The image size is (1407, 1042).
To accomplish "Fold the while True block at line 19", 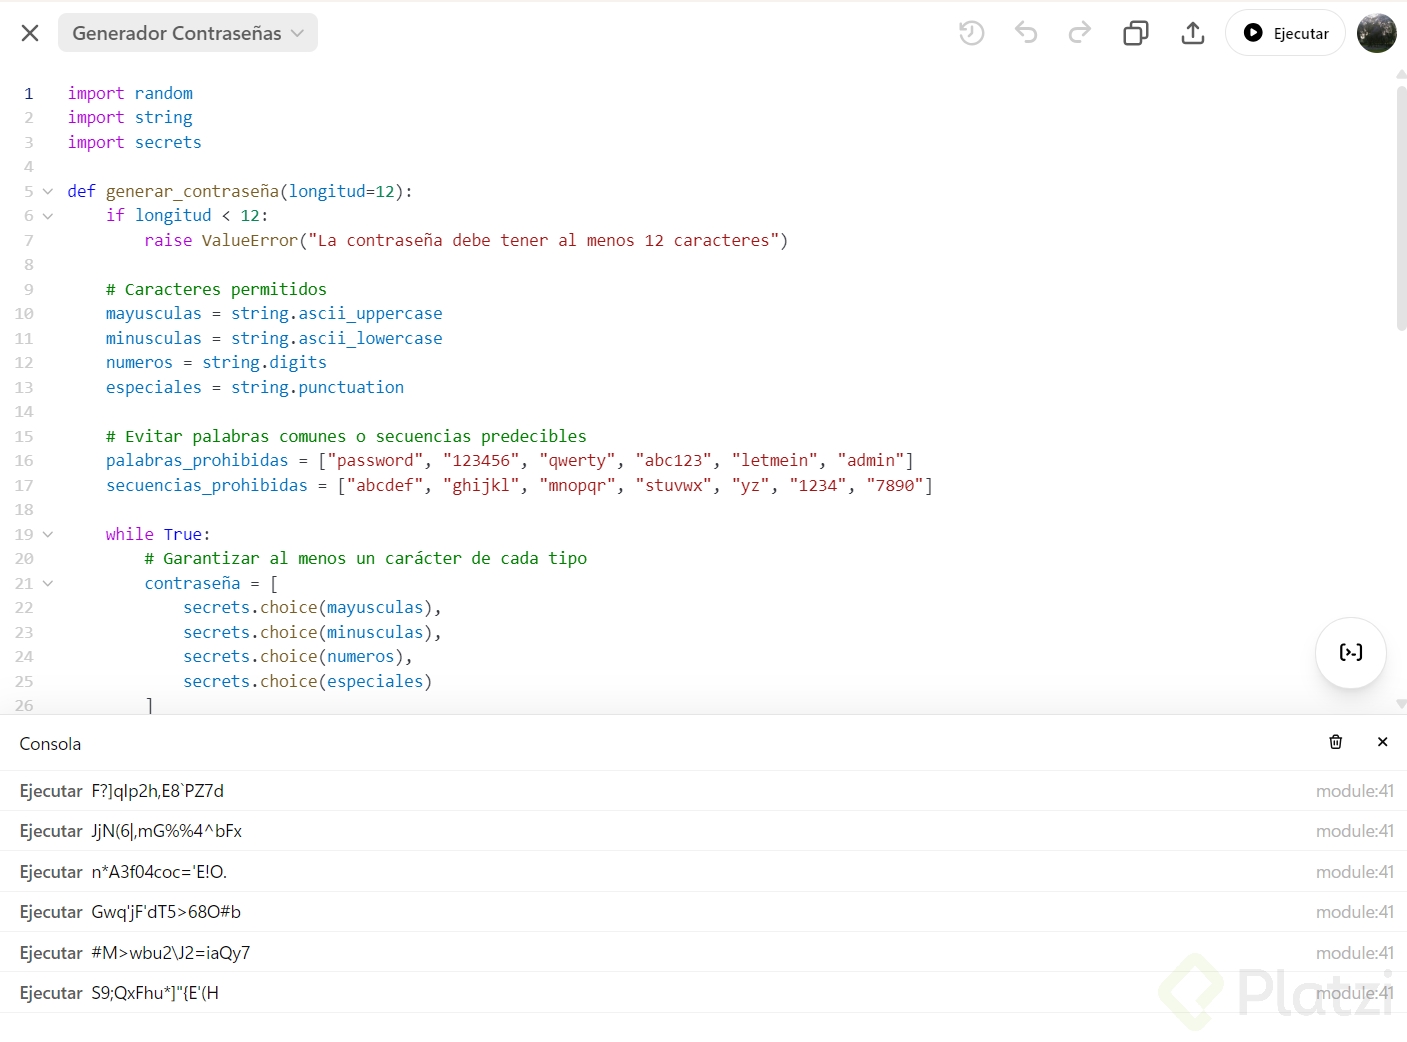I will pos(48,534).
